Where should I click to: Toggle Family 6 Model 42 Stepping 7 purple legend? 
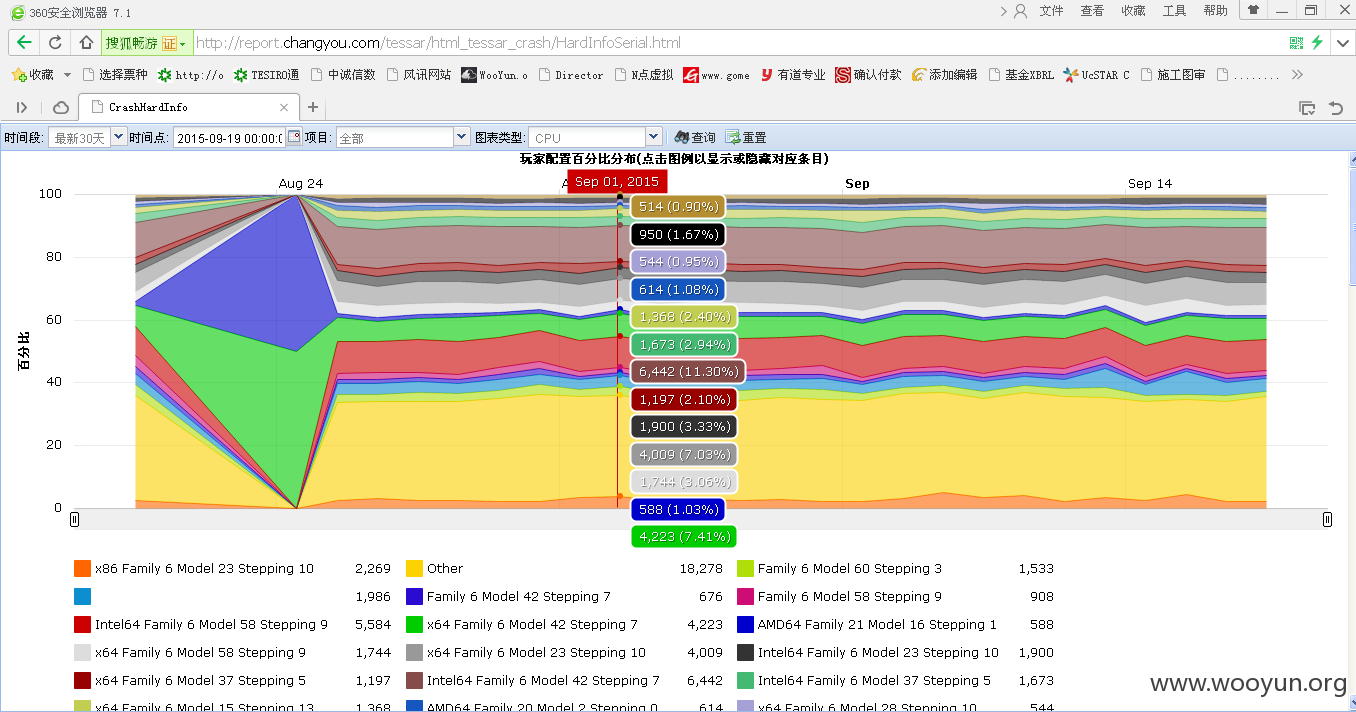[x=508, y=596]
